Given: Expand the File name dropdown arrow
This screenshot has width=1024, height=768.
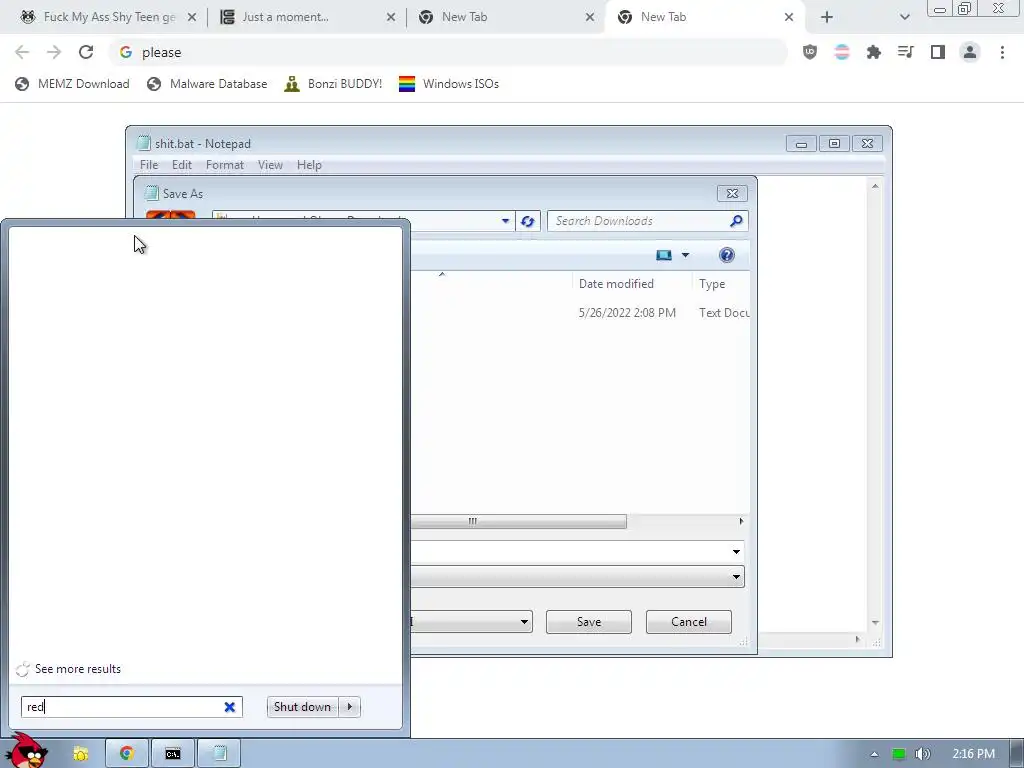Looking at the screenshot, I should click(736, 552).
